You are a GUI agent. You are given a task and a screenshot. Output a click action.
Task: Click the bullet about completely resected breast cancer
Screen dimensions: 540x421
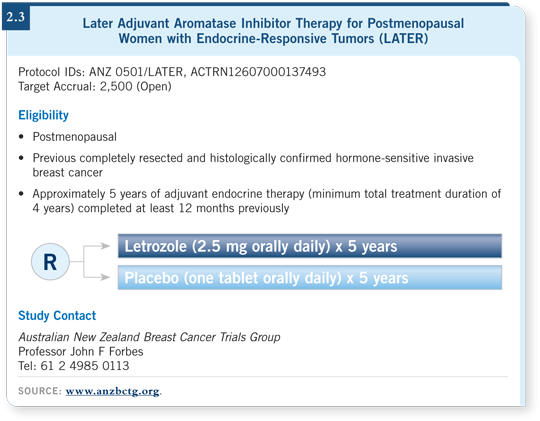click(253, 165)
